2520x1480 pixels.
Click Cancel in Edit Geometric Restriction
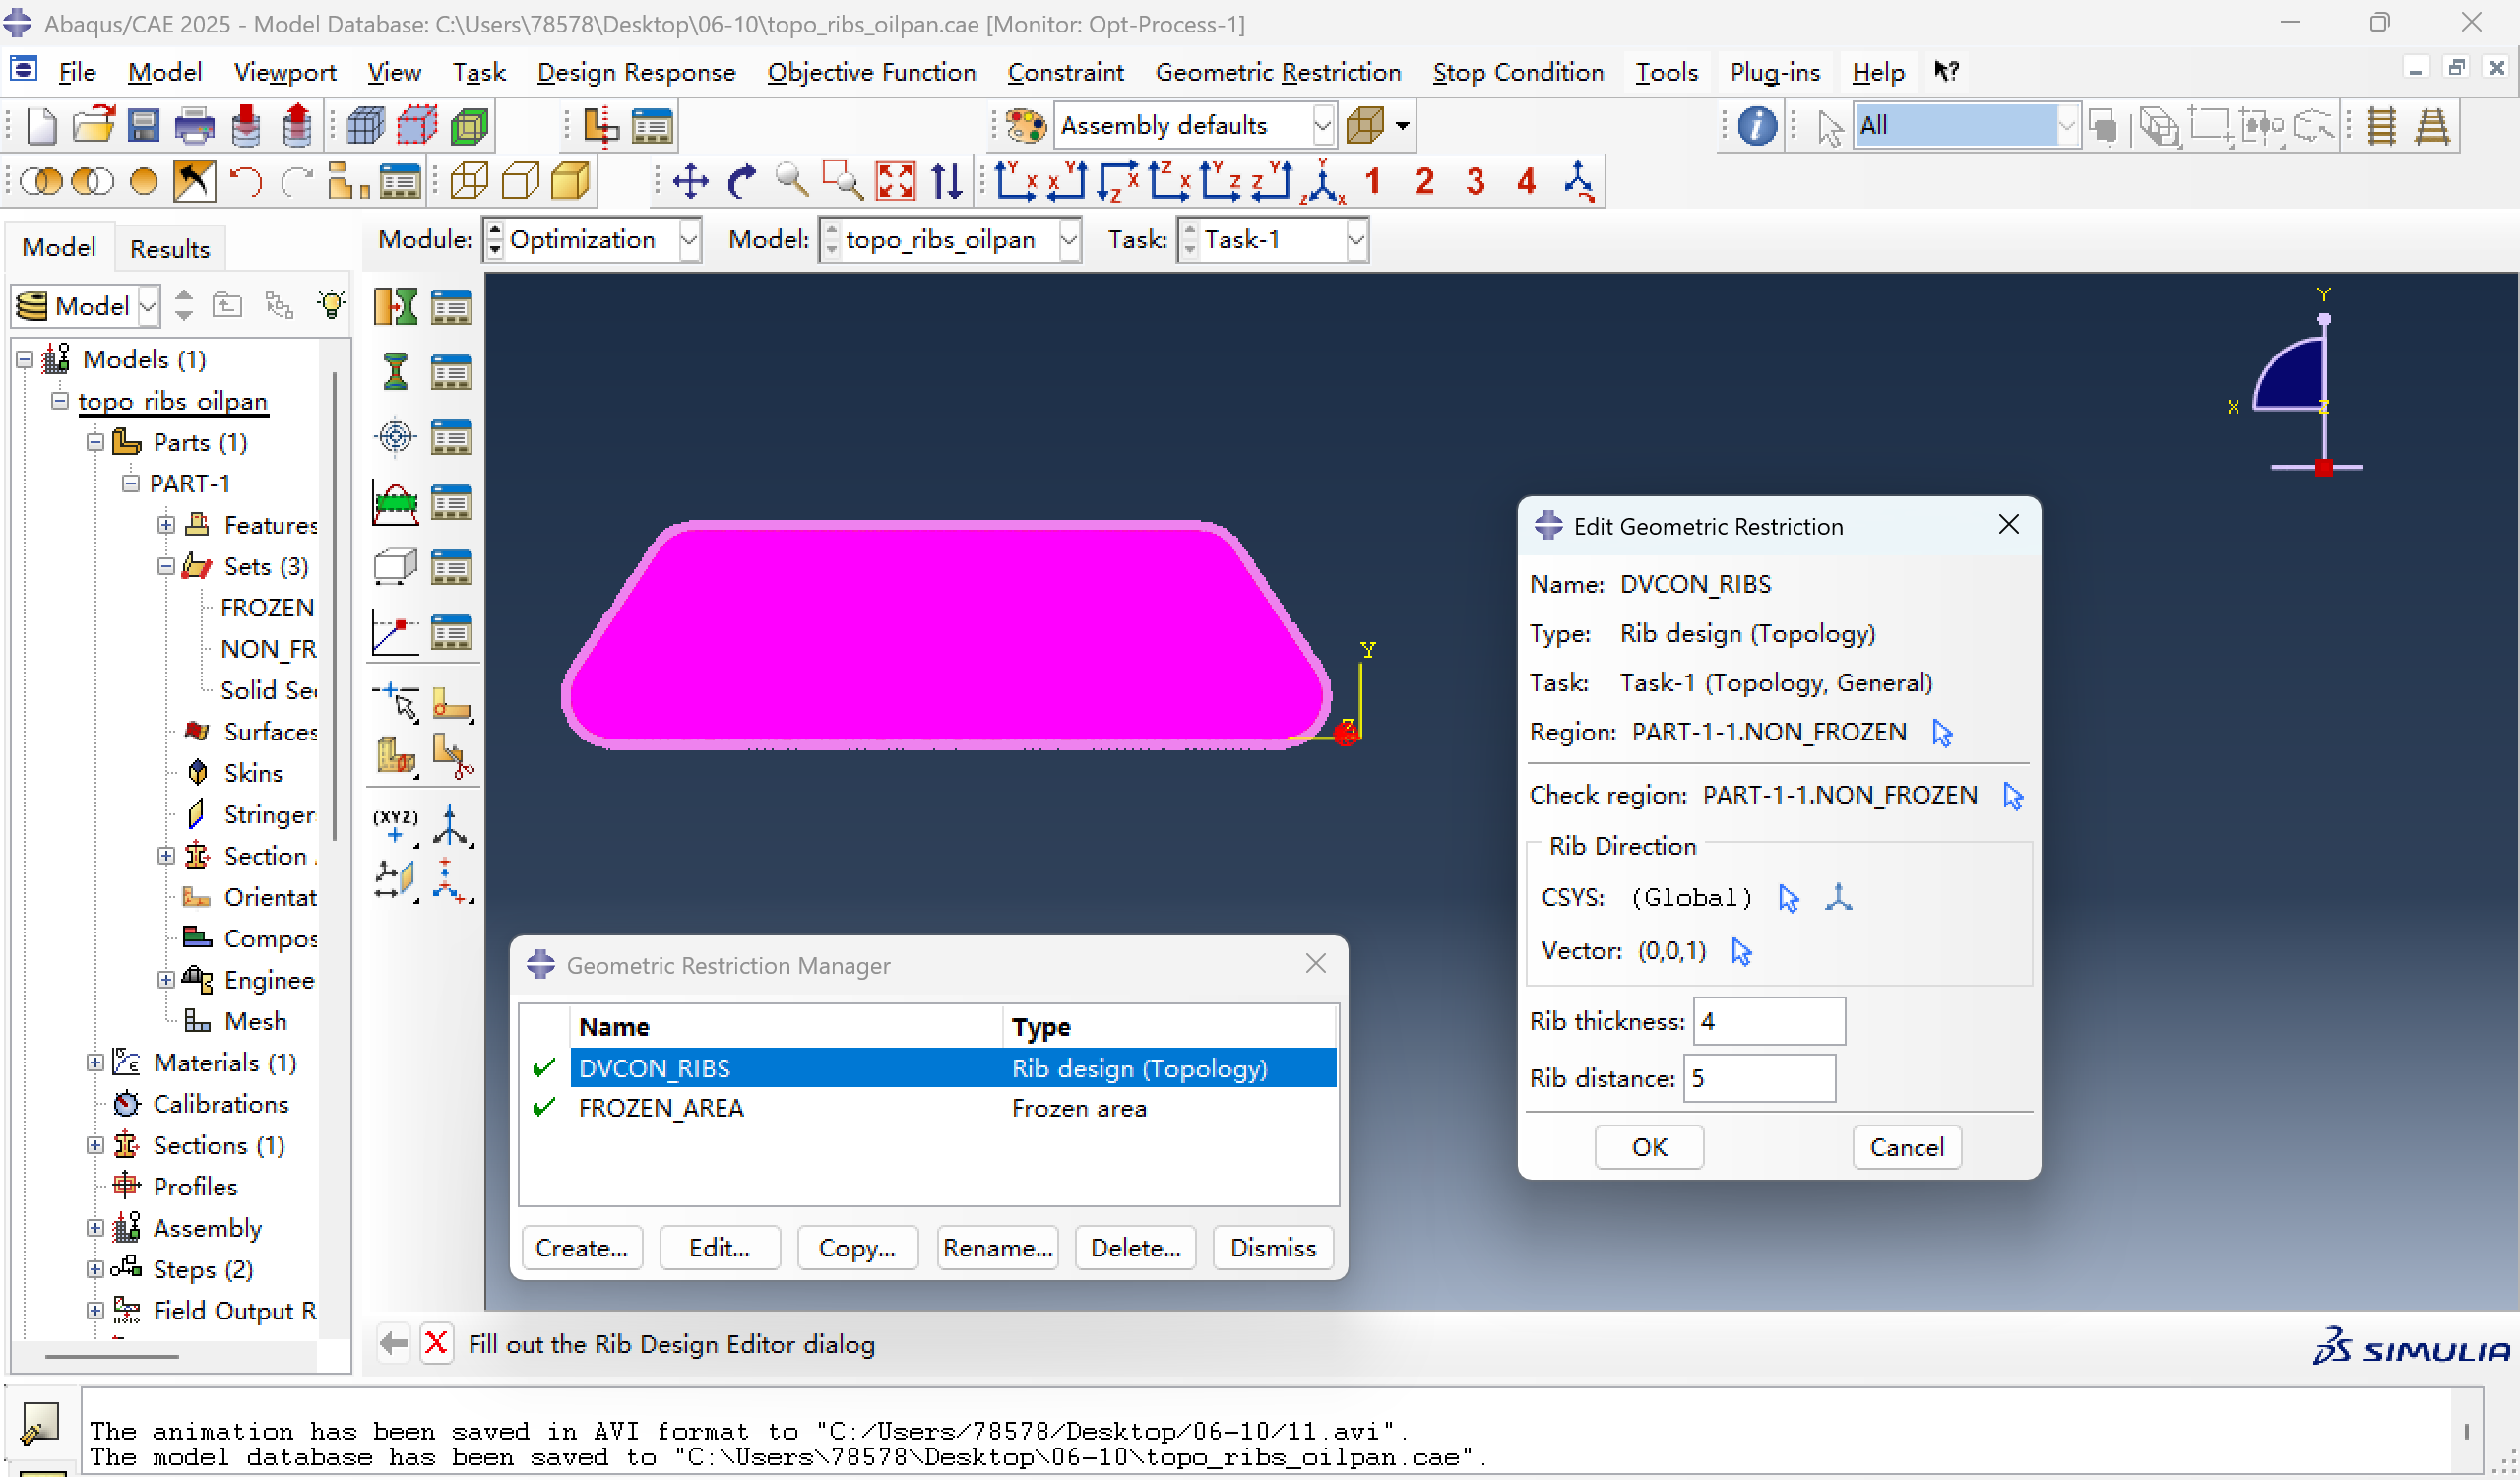1906,1147
